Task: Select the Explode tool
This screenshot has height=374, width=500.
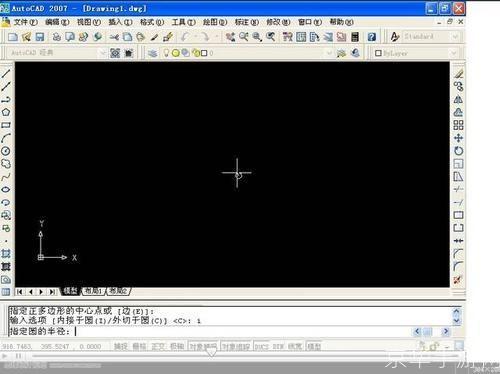Action: click(x=459, y=280)
